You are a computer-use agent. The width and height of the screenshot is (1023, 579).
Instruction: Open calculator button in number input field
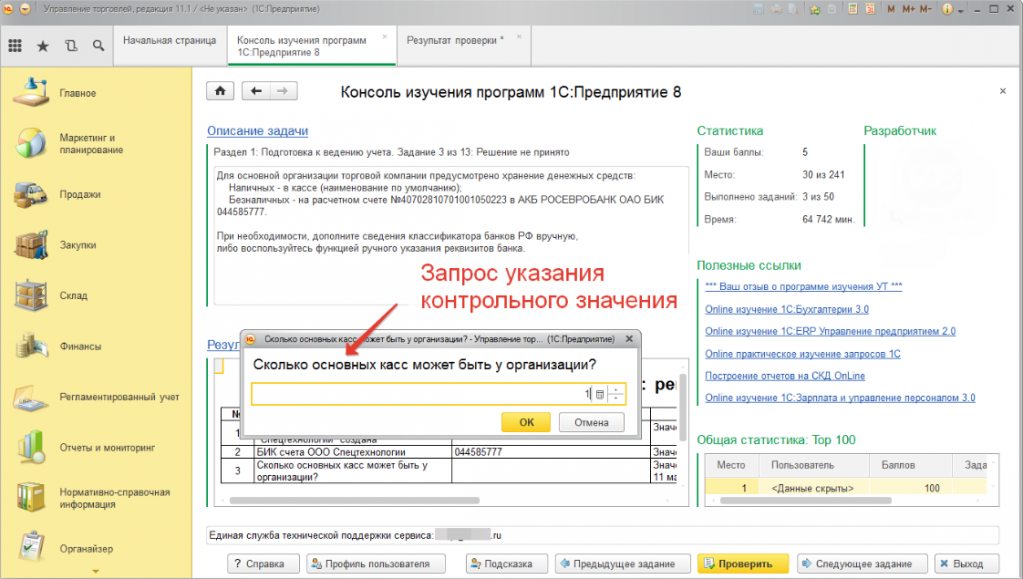600,394
